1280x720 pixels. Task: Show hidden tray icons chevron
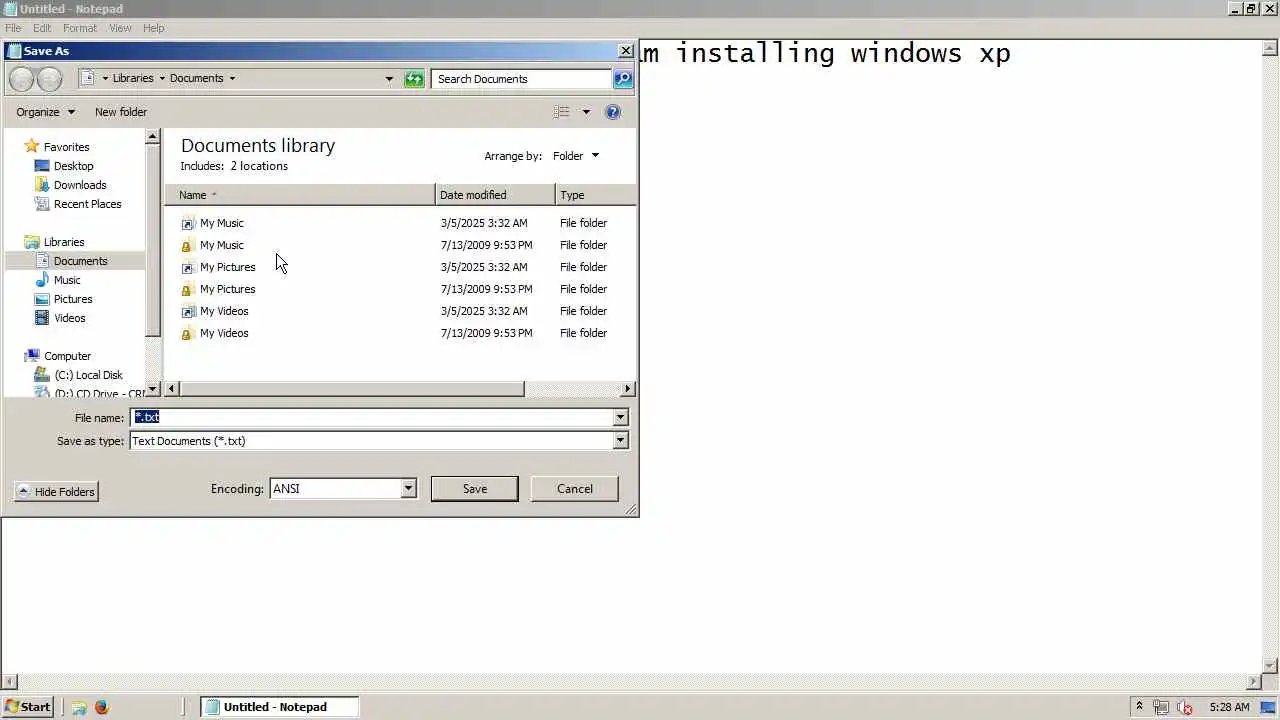click(x=1139, y=707)
